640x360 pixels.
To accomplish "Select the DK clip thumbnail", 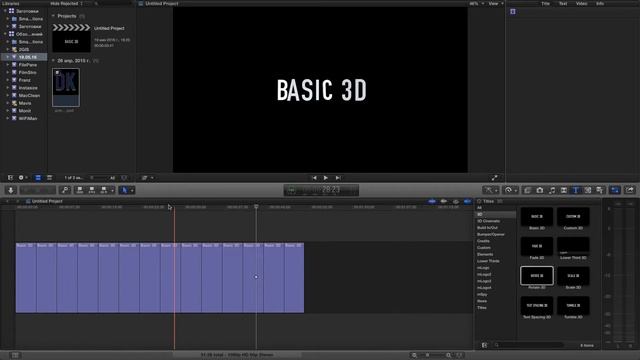I will pyautogui.click(x=66, y=87).
